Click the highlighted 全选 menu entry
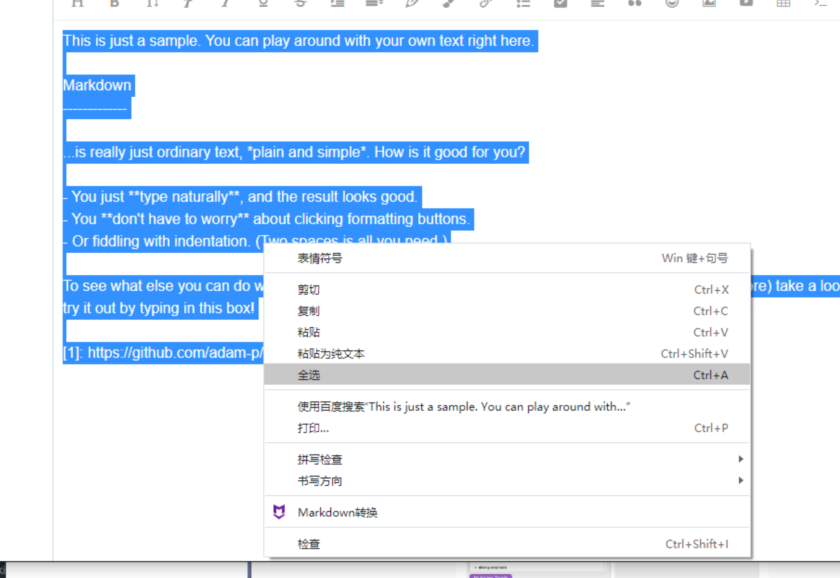This screenshot has height=578, width=840. [309, 375]
